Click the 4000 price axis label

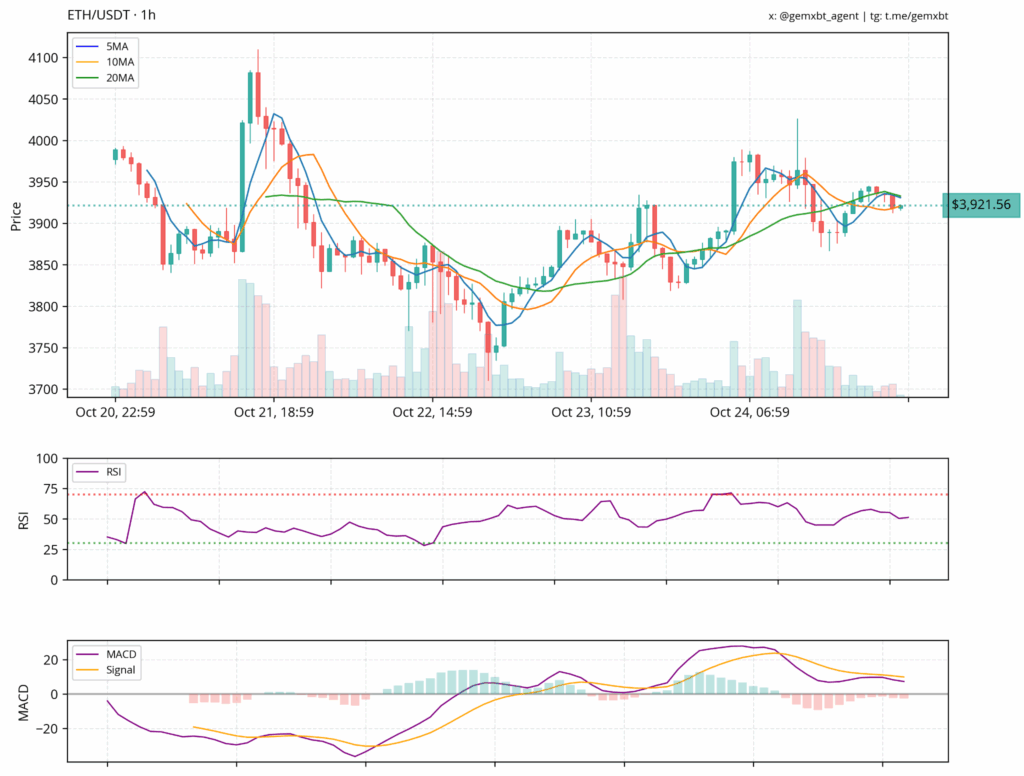coord(43,141)
